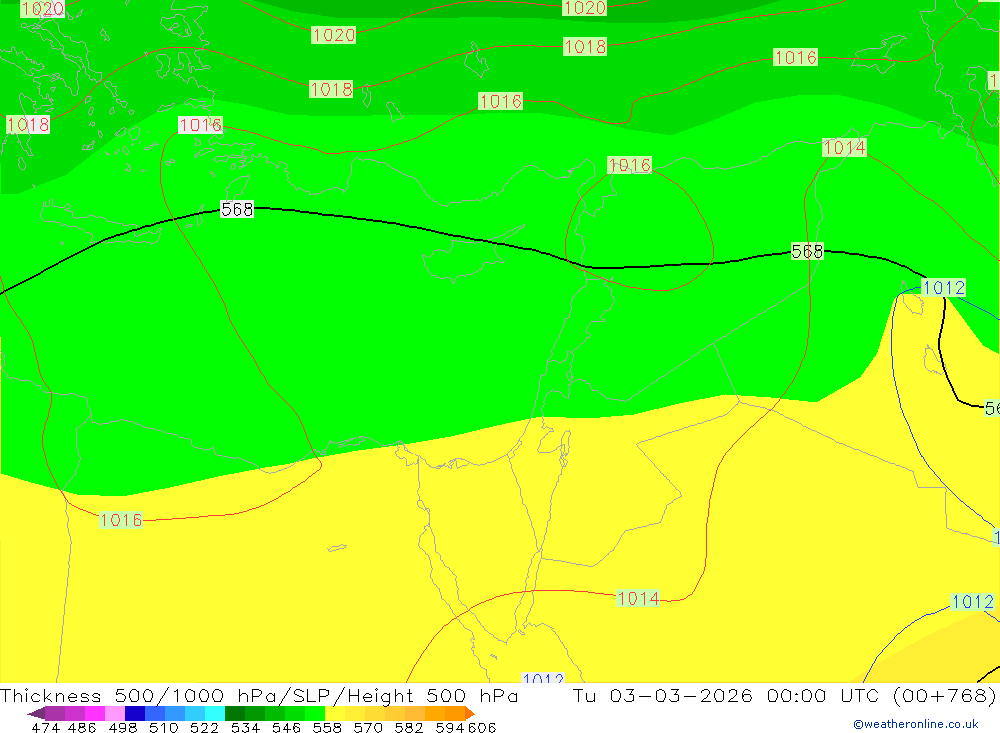Click the magenta swatch in the legend
The height and width of the screenshot is (733, 1000).
95,713
